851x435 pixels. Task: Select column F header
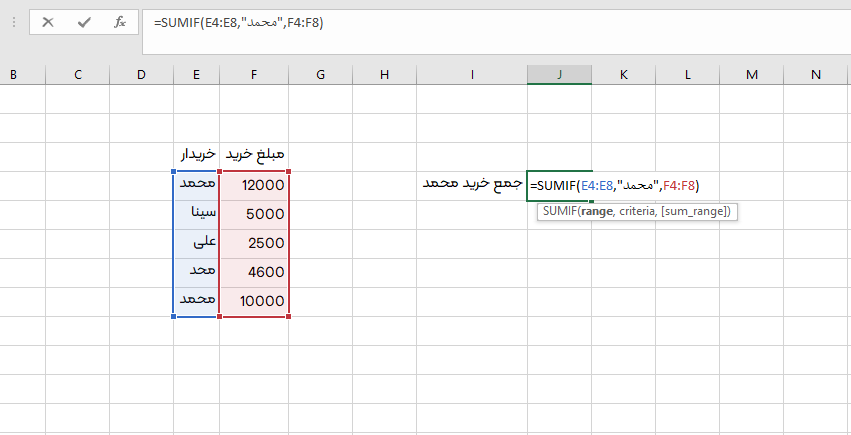coord(254,74)
